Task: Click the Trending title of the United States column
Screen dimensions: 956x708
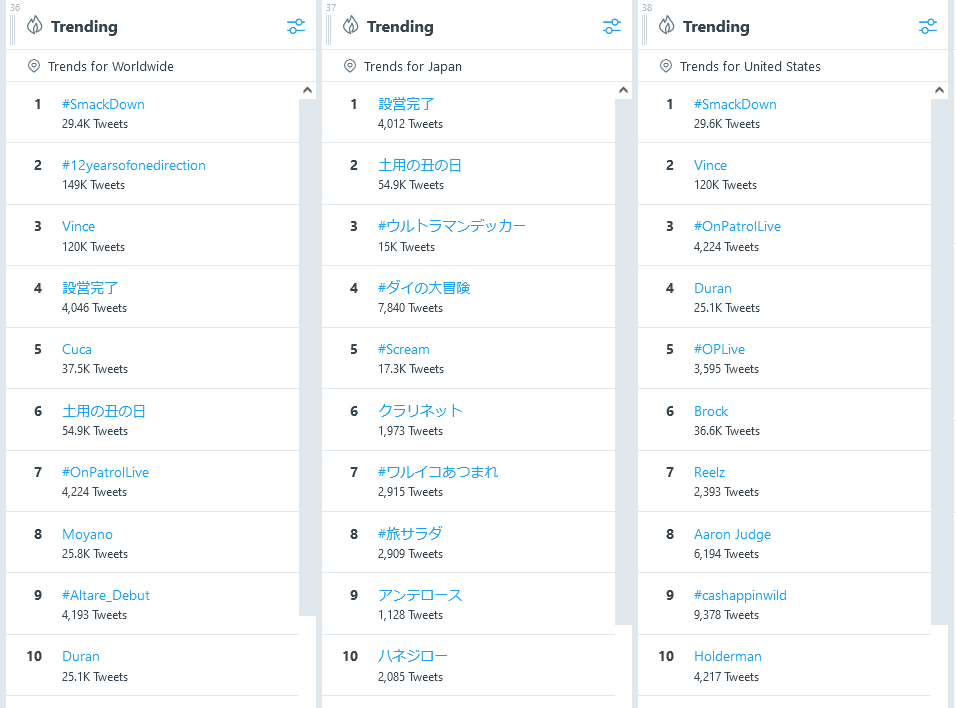Action: pos(716,27)
